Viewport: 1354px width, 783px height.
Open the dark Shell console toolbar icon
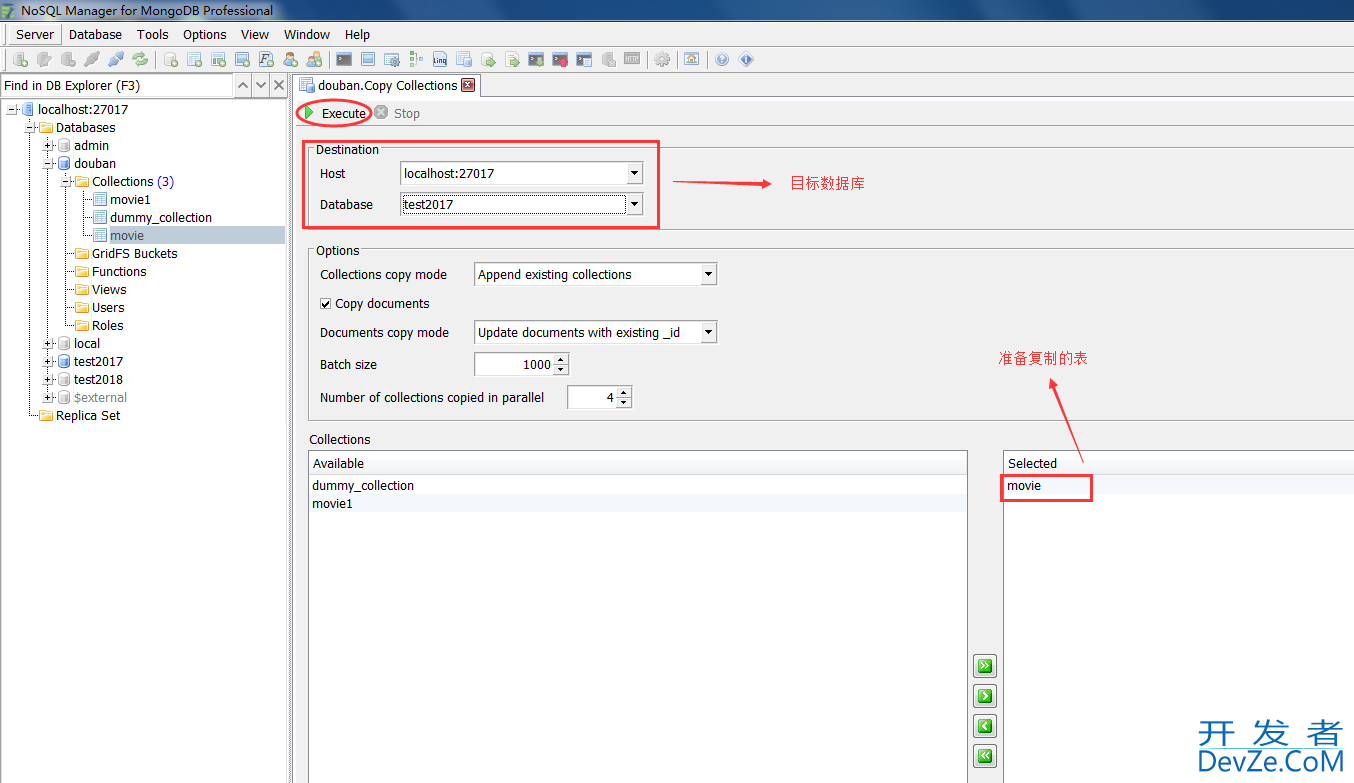pos(344,60)
